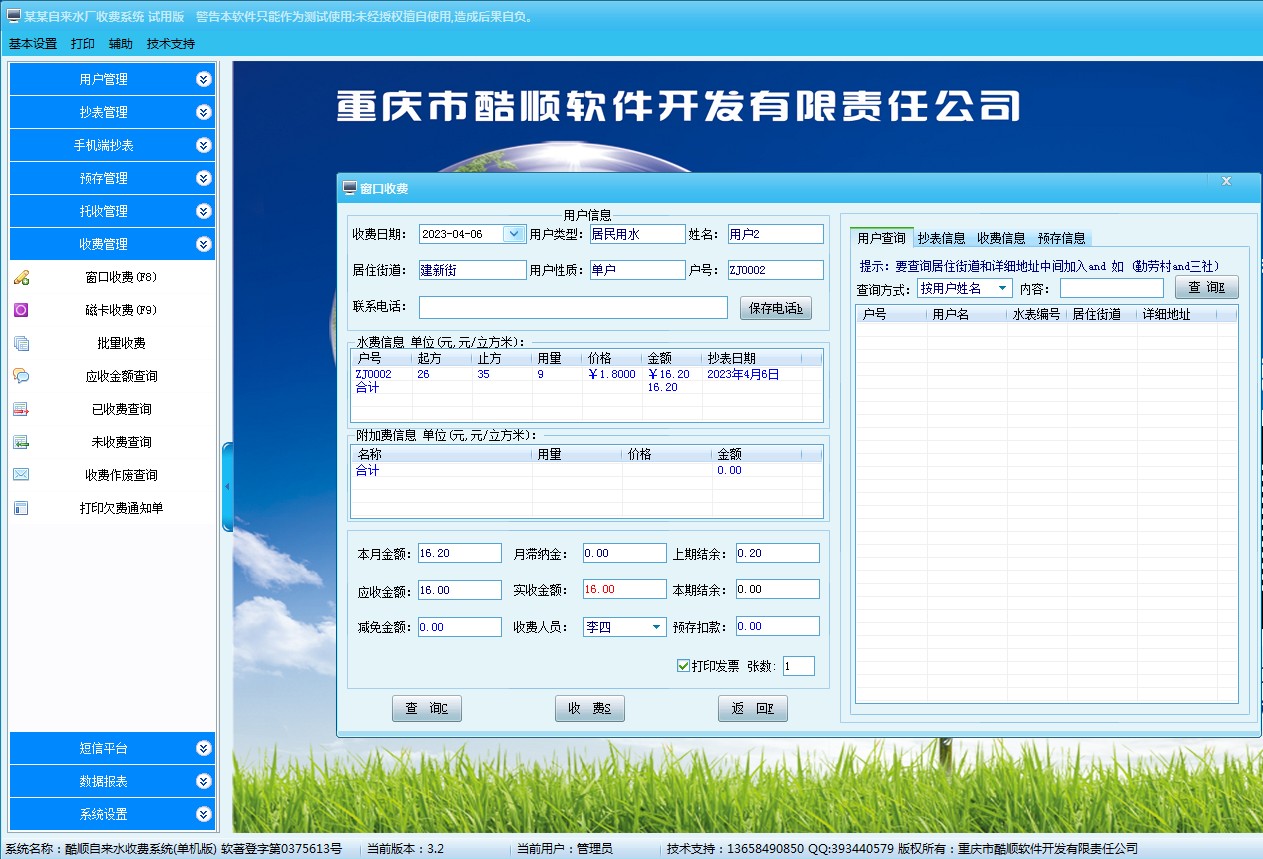The image size is (1263, 859).
Task: Open the 收费日期 date dropdown
Action: click(513, 234)
